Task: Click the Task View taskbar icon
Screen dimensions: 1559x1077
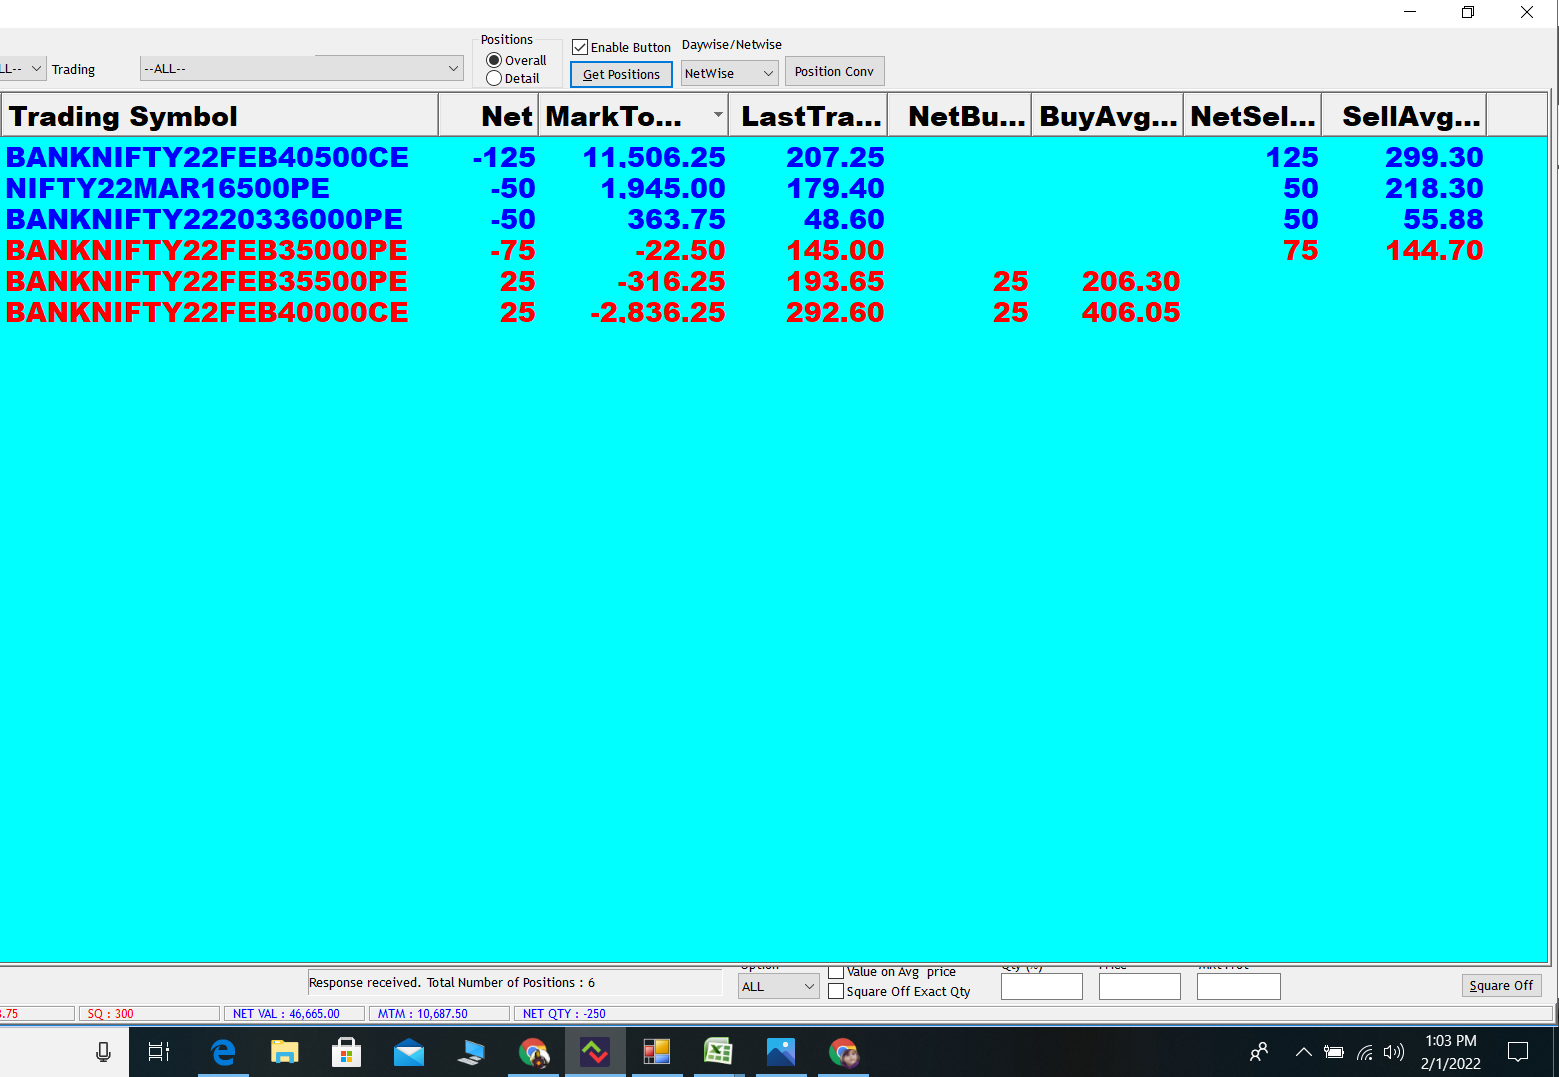Action: pyautogui.click(x=159, y=1052)
